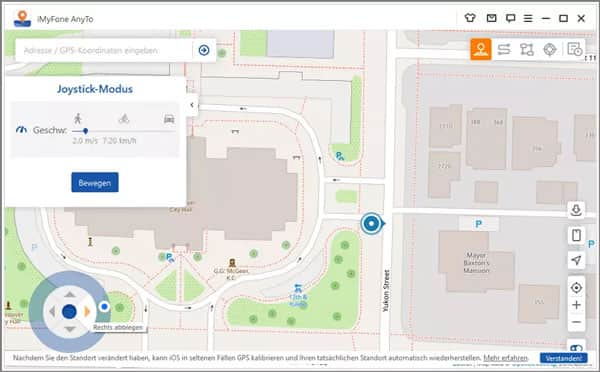Choose the driving car speed icon
The image size is (600, 372).
[x=169, y=119]
